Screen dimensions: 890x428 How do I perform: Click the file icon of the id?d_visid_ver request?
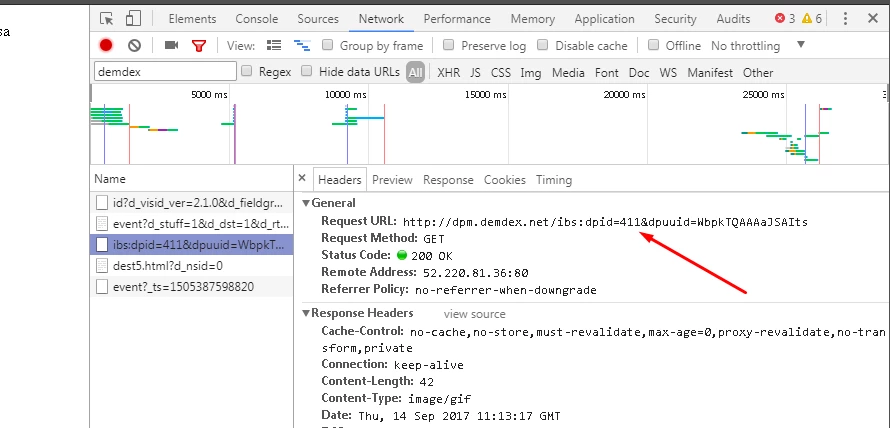tap(102, 202)
